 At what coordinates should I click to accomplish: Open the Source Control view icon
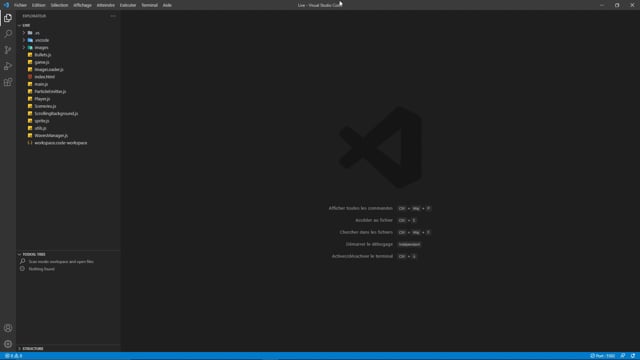(8, 50)
